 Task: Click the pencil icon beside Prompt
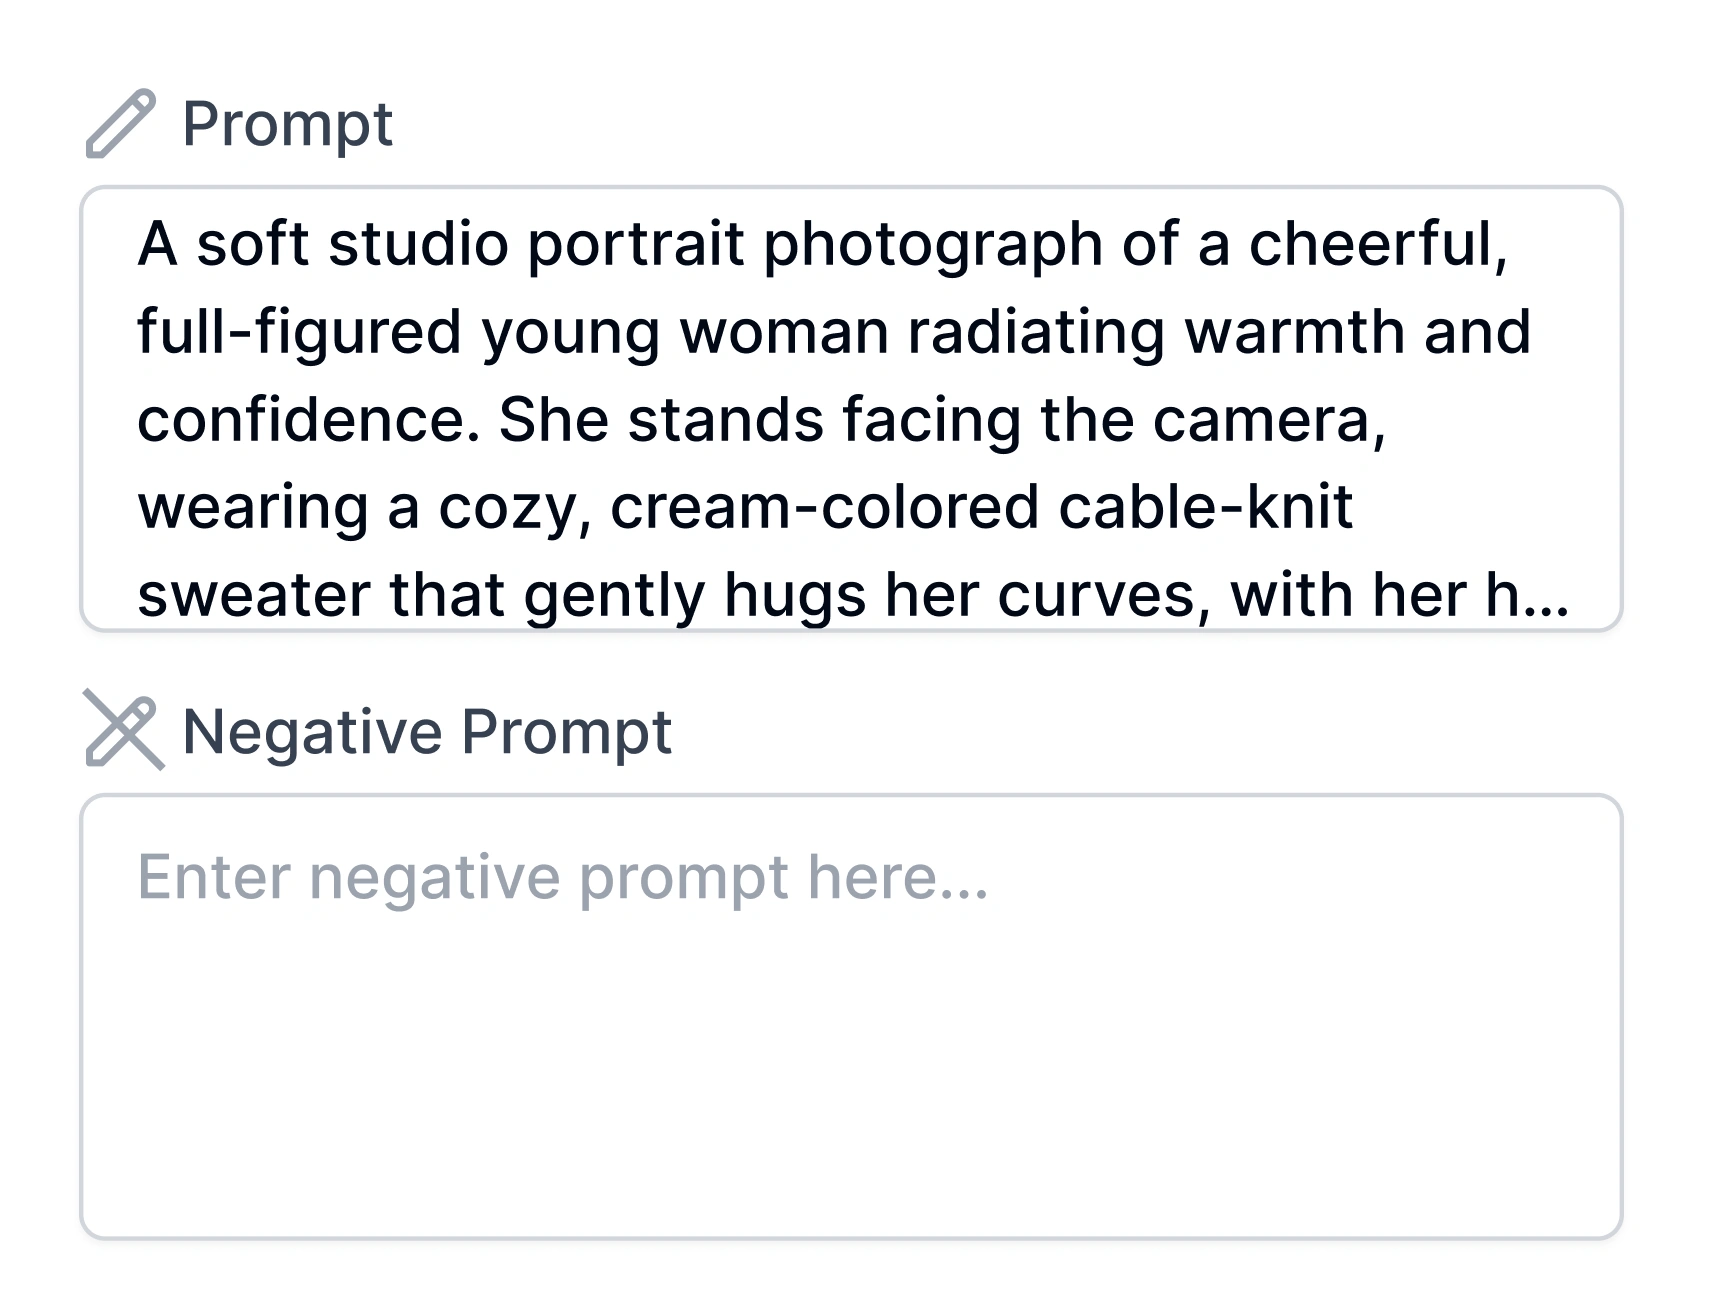[120, 124]
